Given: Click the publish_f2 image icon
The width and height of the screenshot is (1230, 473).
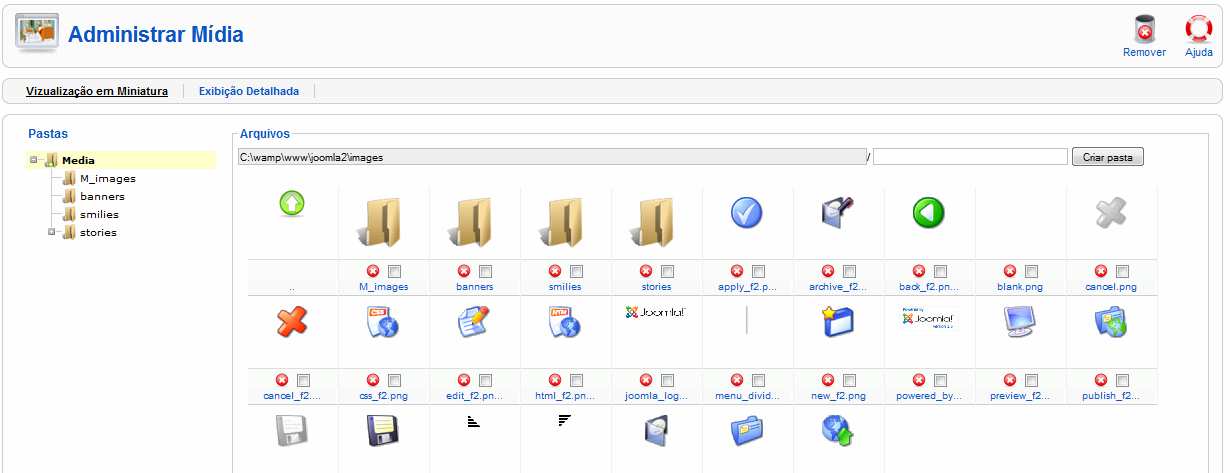Looking at the screenshot, I should pos(1110,321).
